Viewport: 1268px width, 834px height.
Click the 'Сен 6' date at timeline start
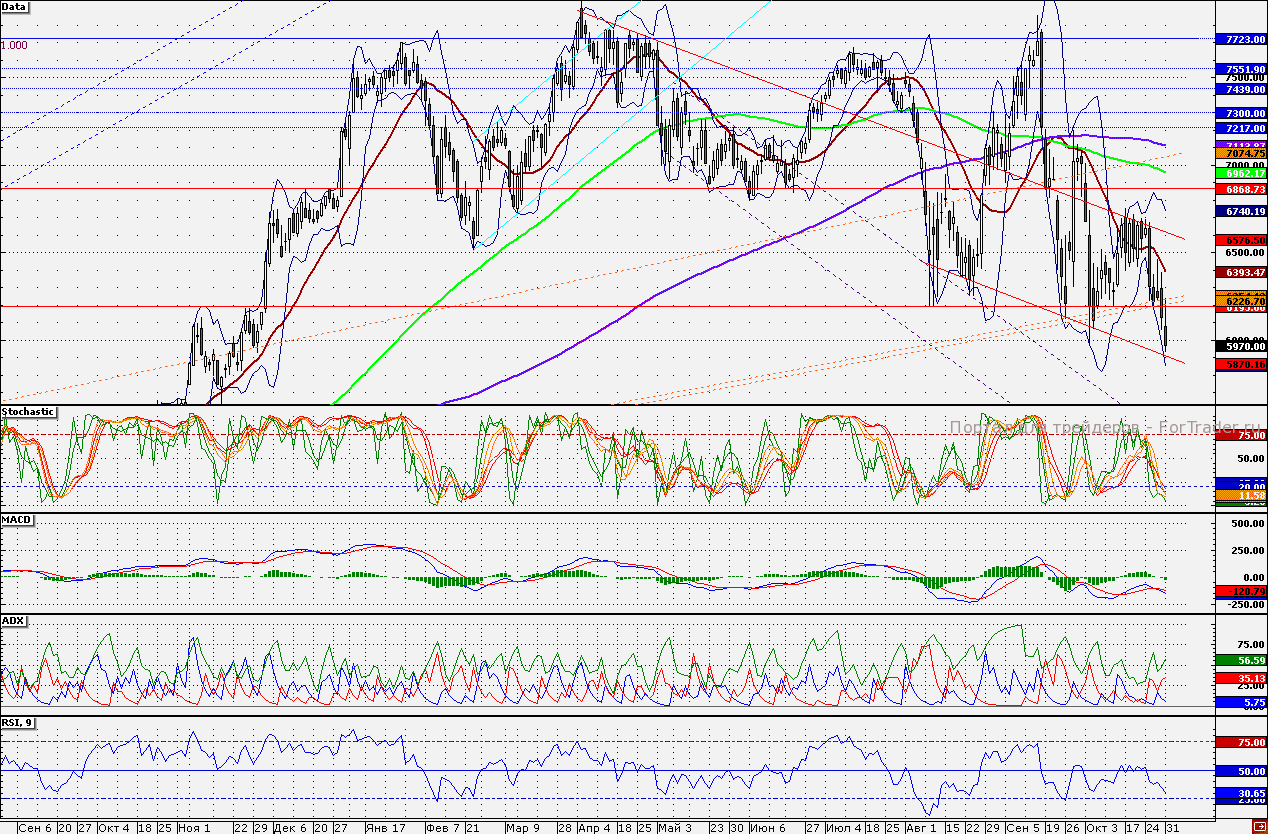coord(34,828)
